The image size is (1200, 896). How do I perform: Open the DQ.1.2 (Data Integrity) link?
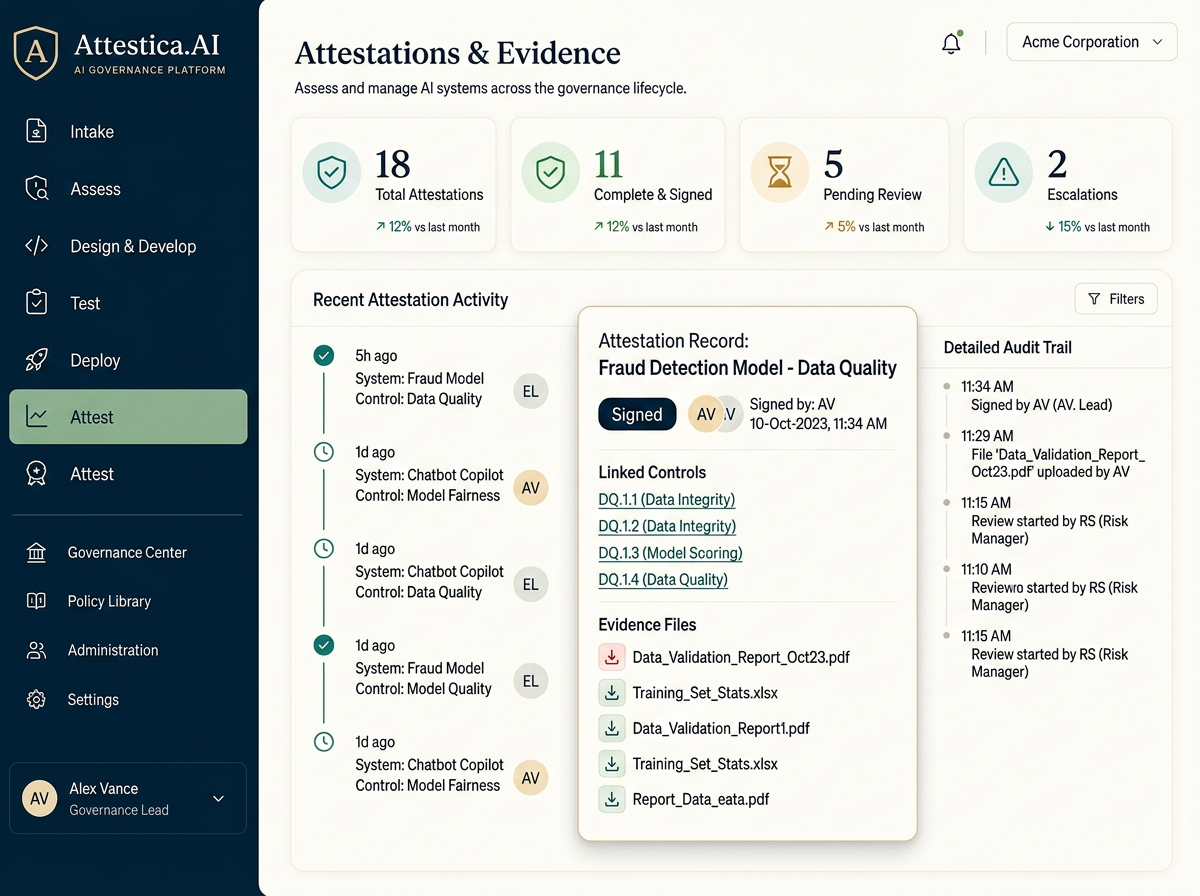click(667, 526)
